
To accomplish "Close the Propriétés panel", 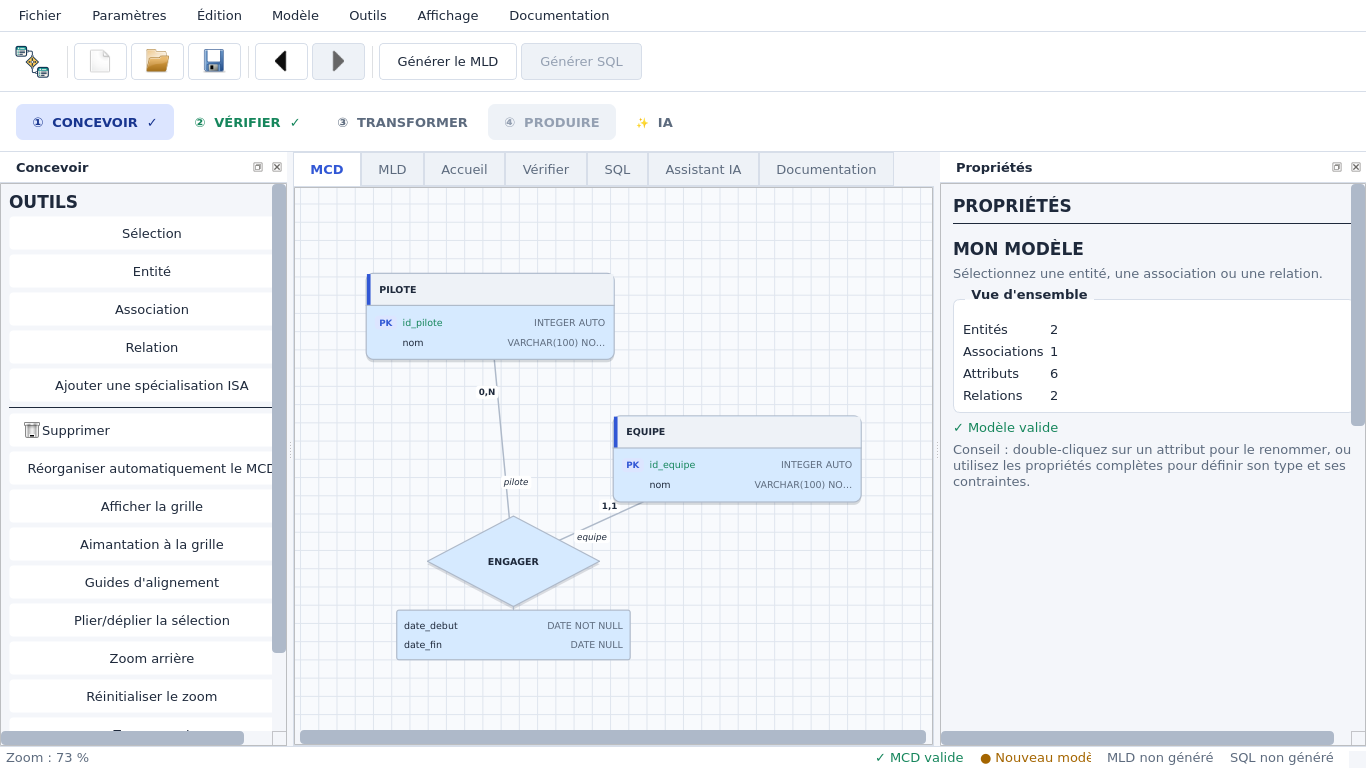I will pyautogui.click(x=1356, y=167).
